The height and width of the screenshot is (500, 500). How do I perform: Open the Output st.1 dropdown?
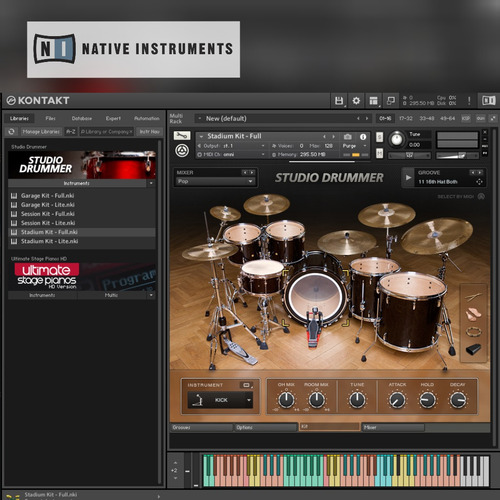[x=231, y=146]
